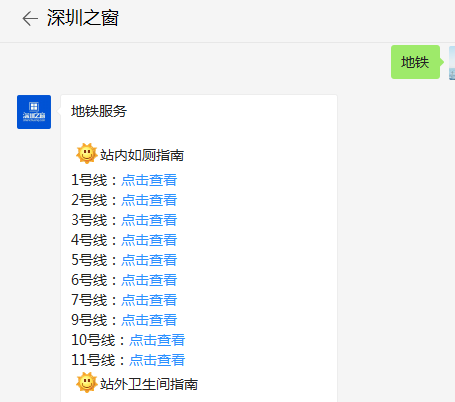
Task: Open the 点击查看 link for 10号线
Action: point(157,340)
